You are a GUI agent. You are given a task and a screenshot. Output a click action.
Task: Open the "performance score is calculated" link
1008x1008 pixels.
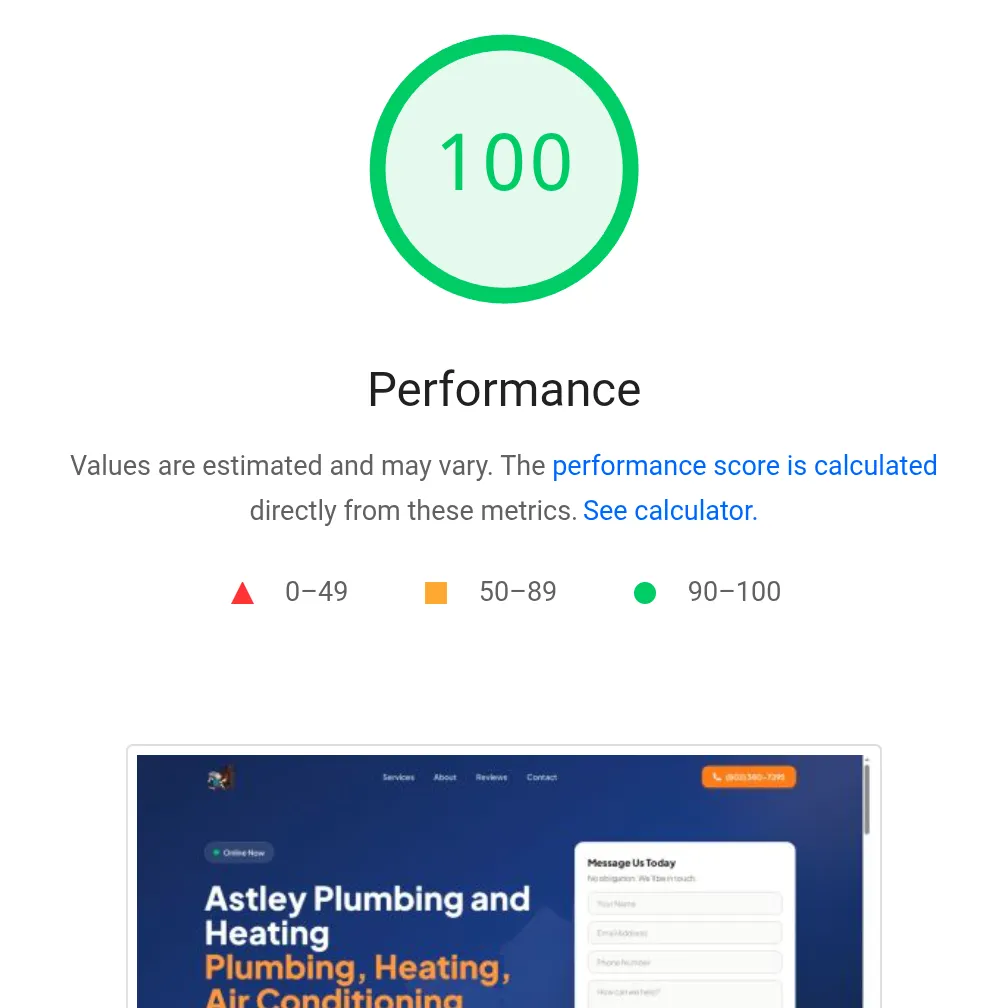point(744,466)
